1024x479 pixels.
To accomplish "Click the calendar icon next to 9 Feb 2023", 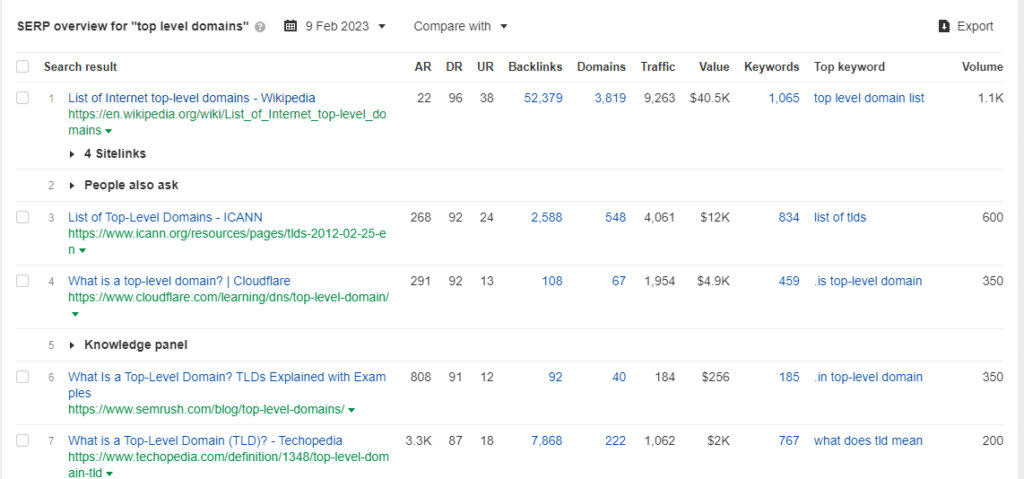I will (291, 26).
